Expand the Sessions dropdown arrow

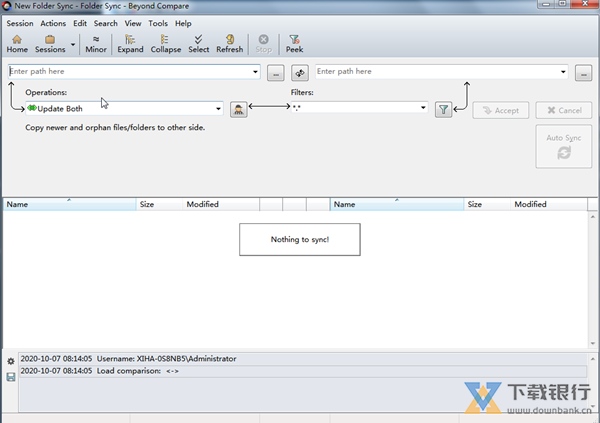73,45
